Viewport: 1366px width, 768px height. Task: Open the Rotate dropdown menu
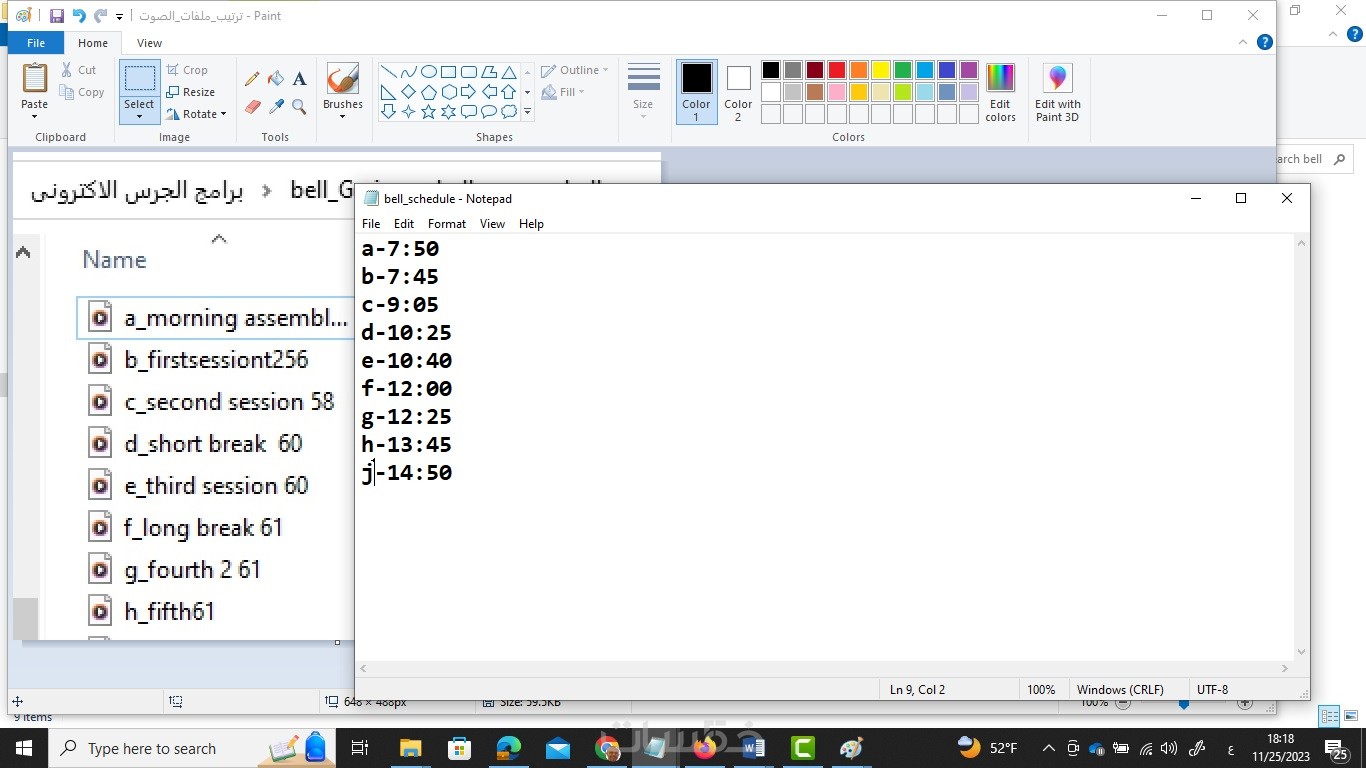click(x=195, y=114)
